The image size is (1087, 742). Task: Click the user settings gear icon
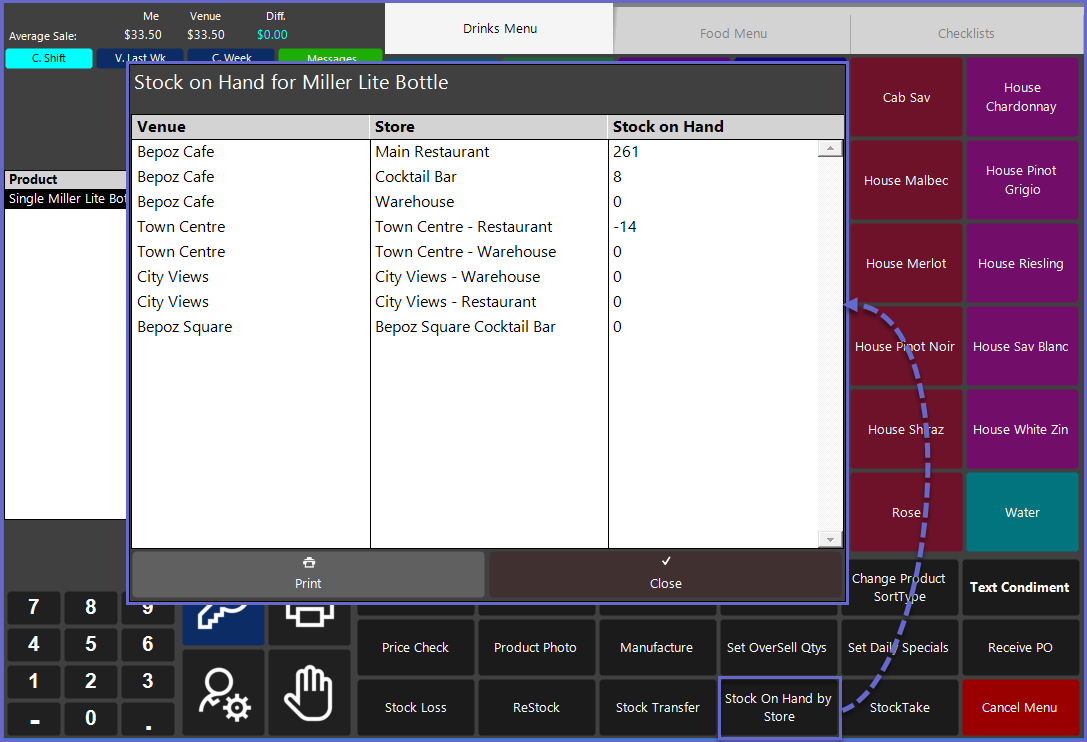[x=223, y=694]
